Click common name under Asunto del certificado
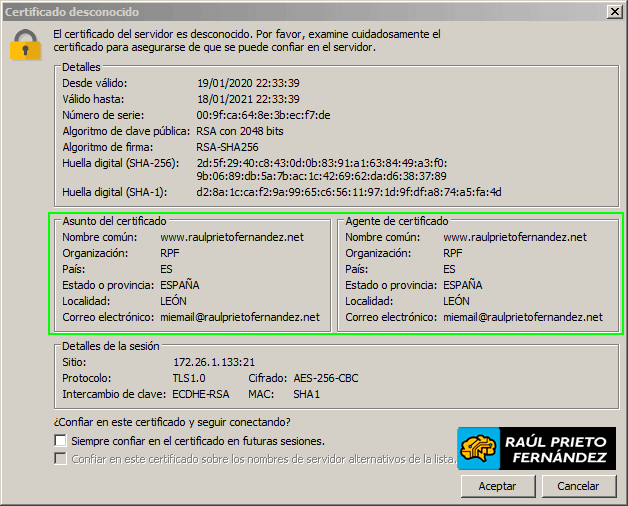628x506 pixels. tap(231, 237)
